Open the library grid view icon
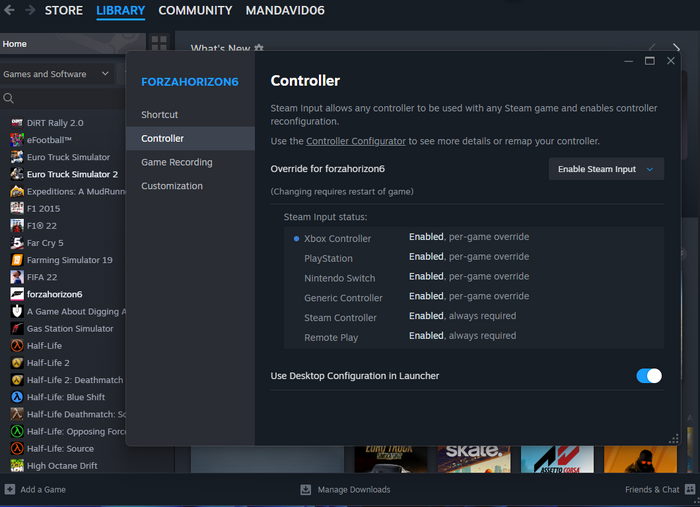Screen dimensions: 700x507 coord(159,43)
